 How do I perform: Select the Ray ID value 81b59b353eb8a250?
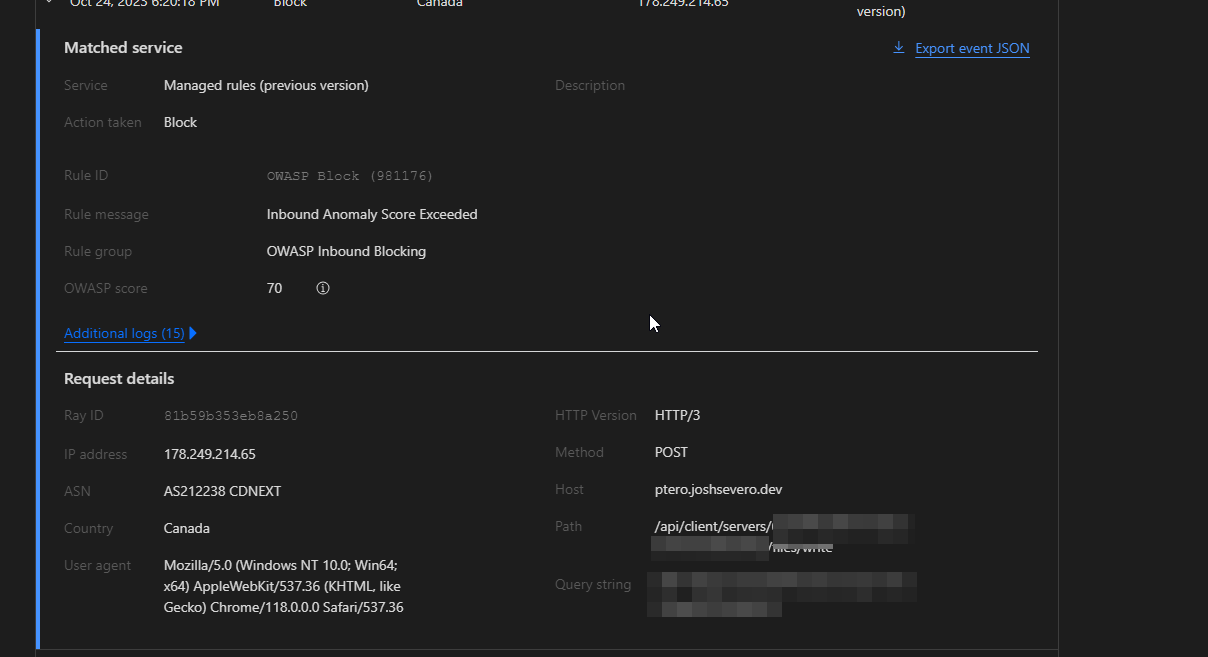pos(230,415)
